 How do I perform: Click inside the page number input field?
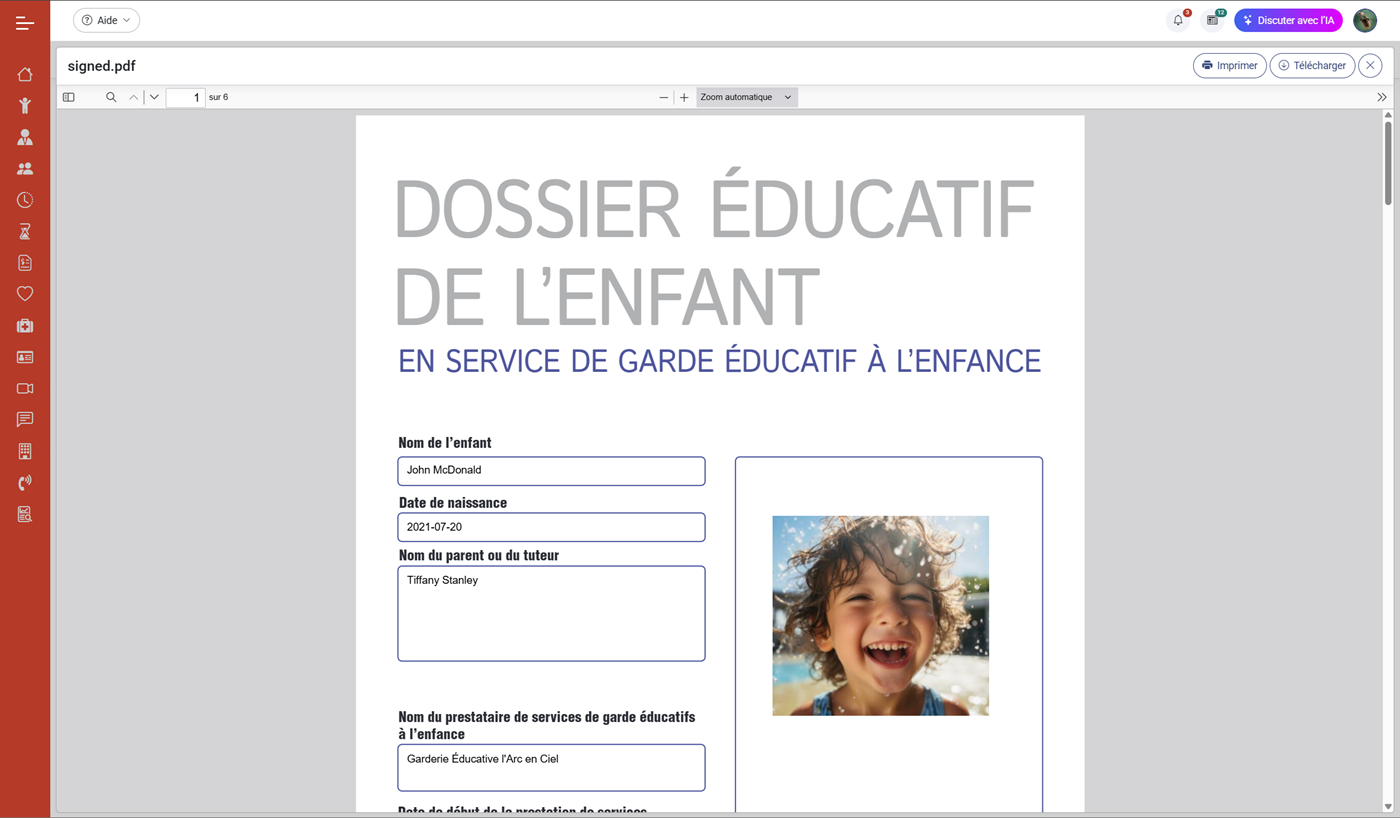pyautogui.click(x=186, y=97)
